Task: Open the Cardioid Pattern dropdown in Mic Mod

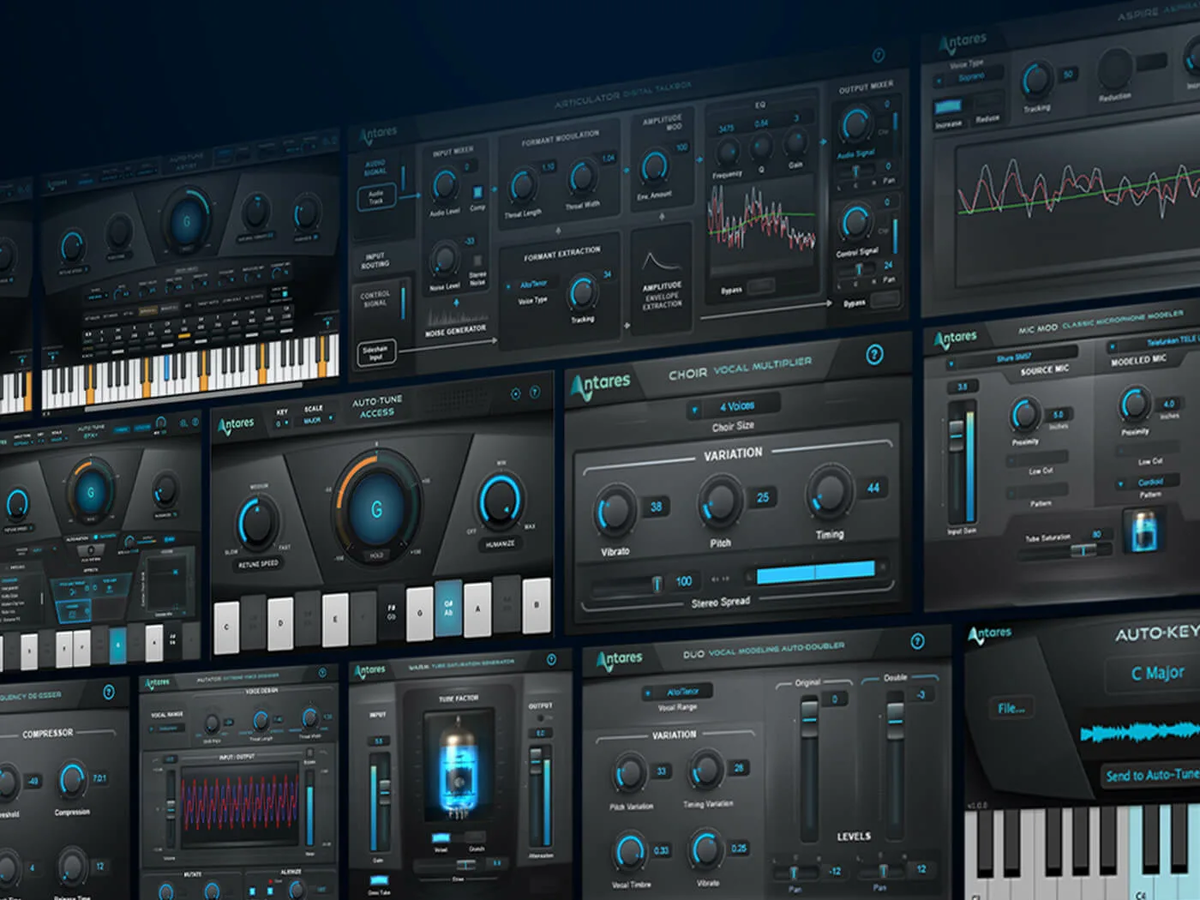Action: [x=1150, y=481]
